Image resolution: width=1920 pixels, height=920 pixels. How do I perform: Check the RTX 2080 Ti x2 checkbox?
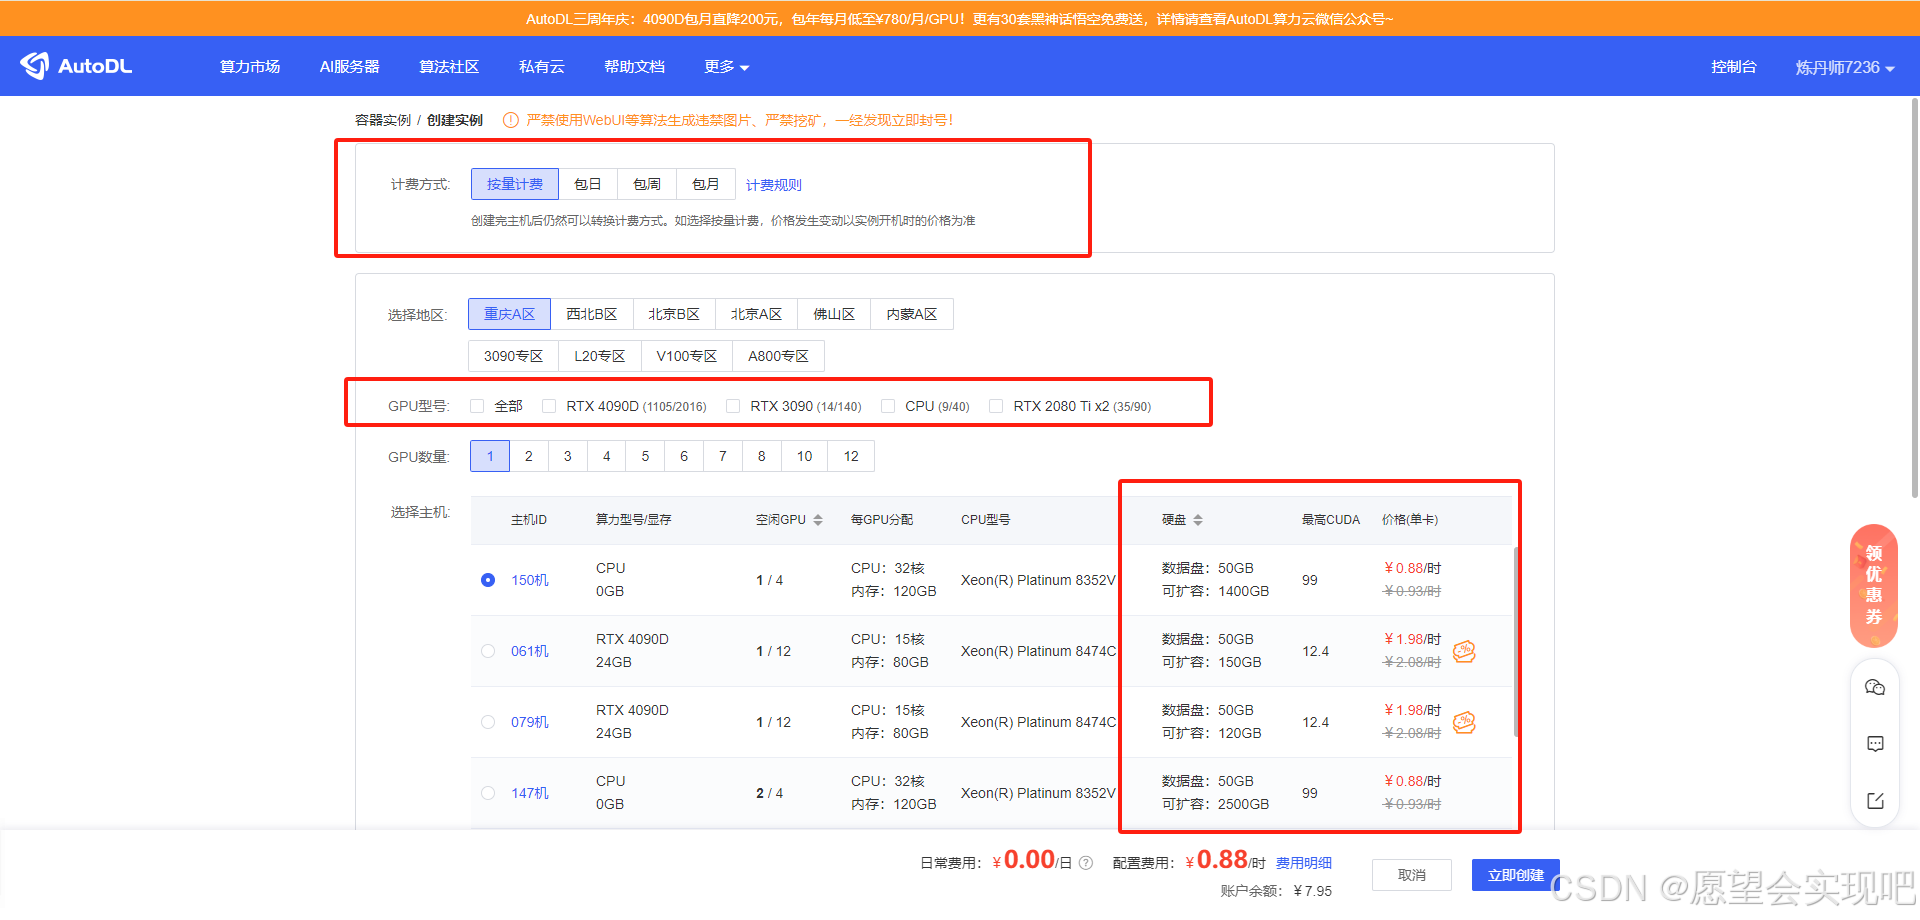[x=996, y=406]
